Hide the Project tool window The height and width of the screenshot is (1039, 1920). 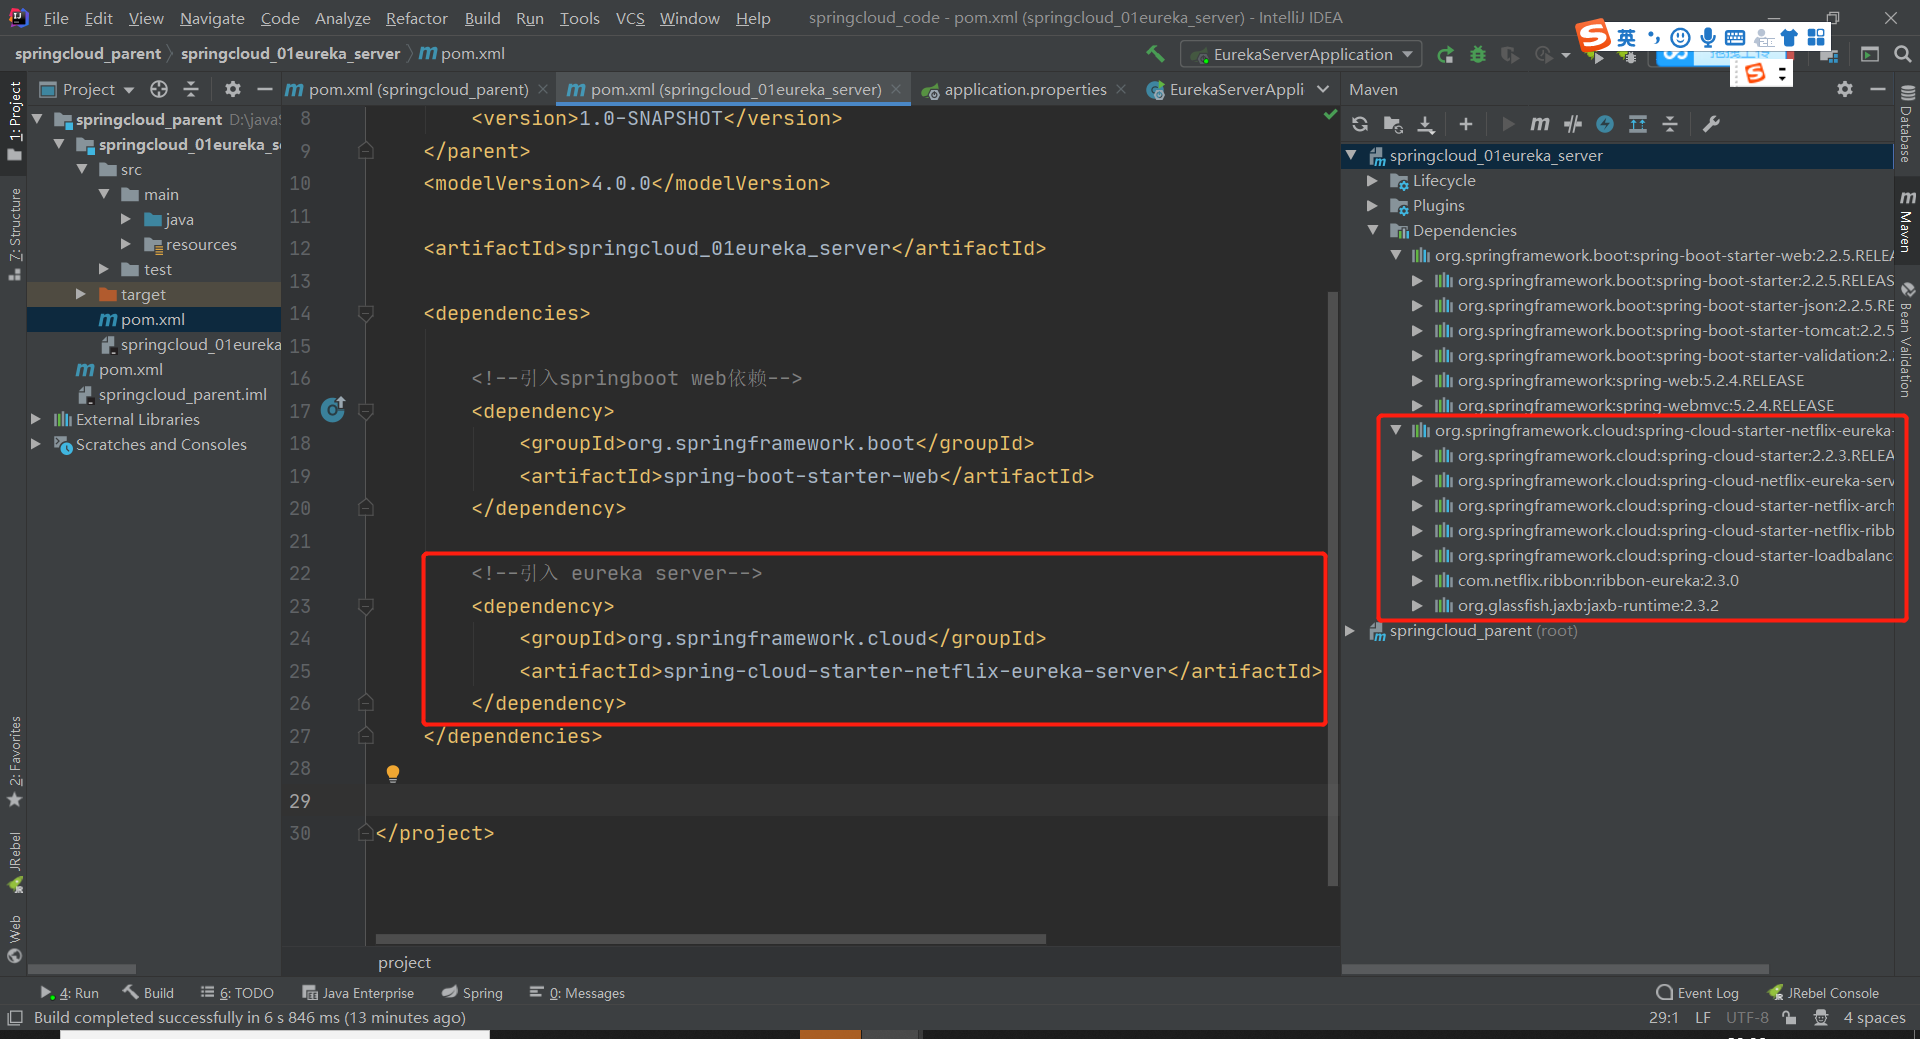coord(264,89)
